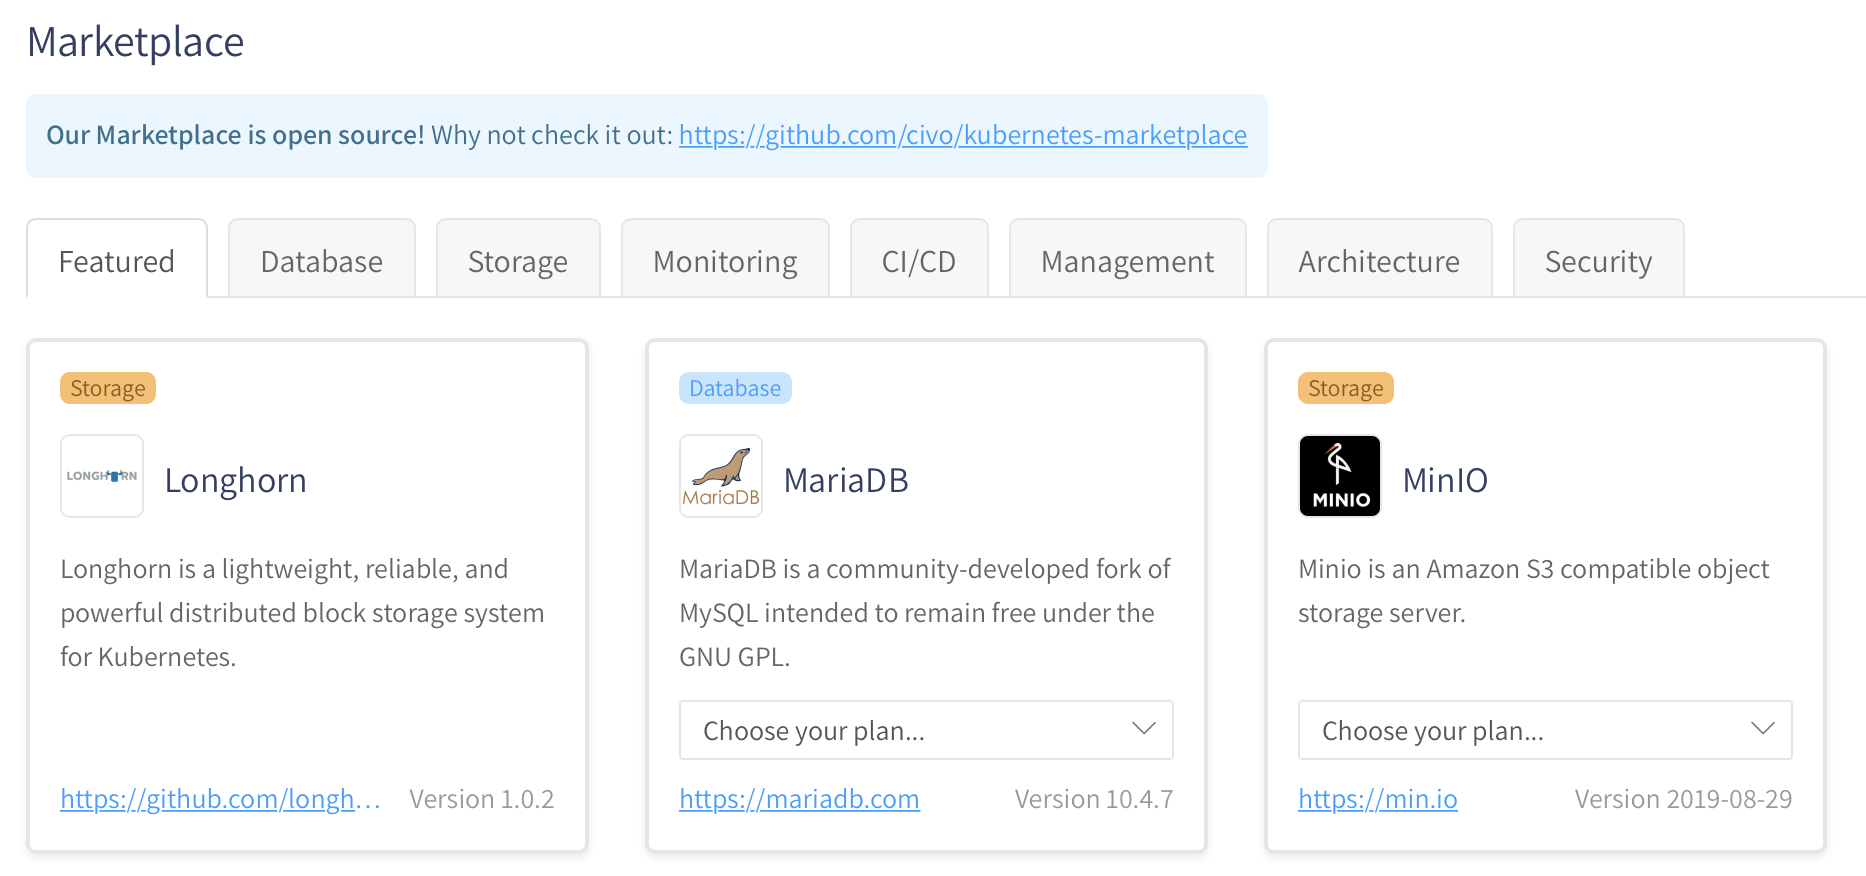1866x876 pixels.
Task: Select the CI/CD tab
Action: (x=919, y=259)
